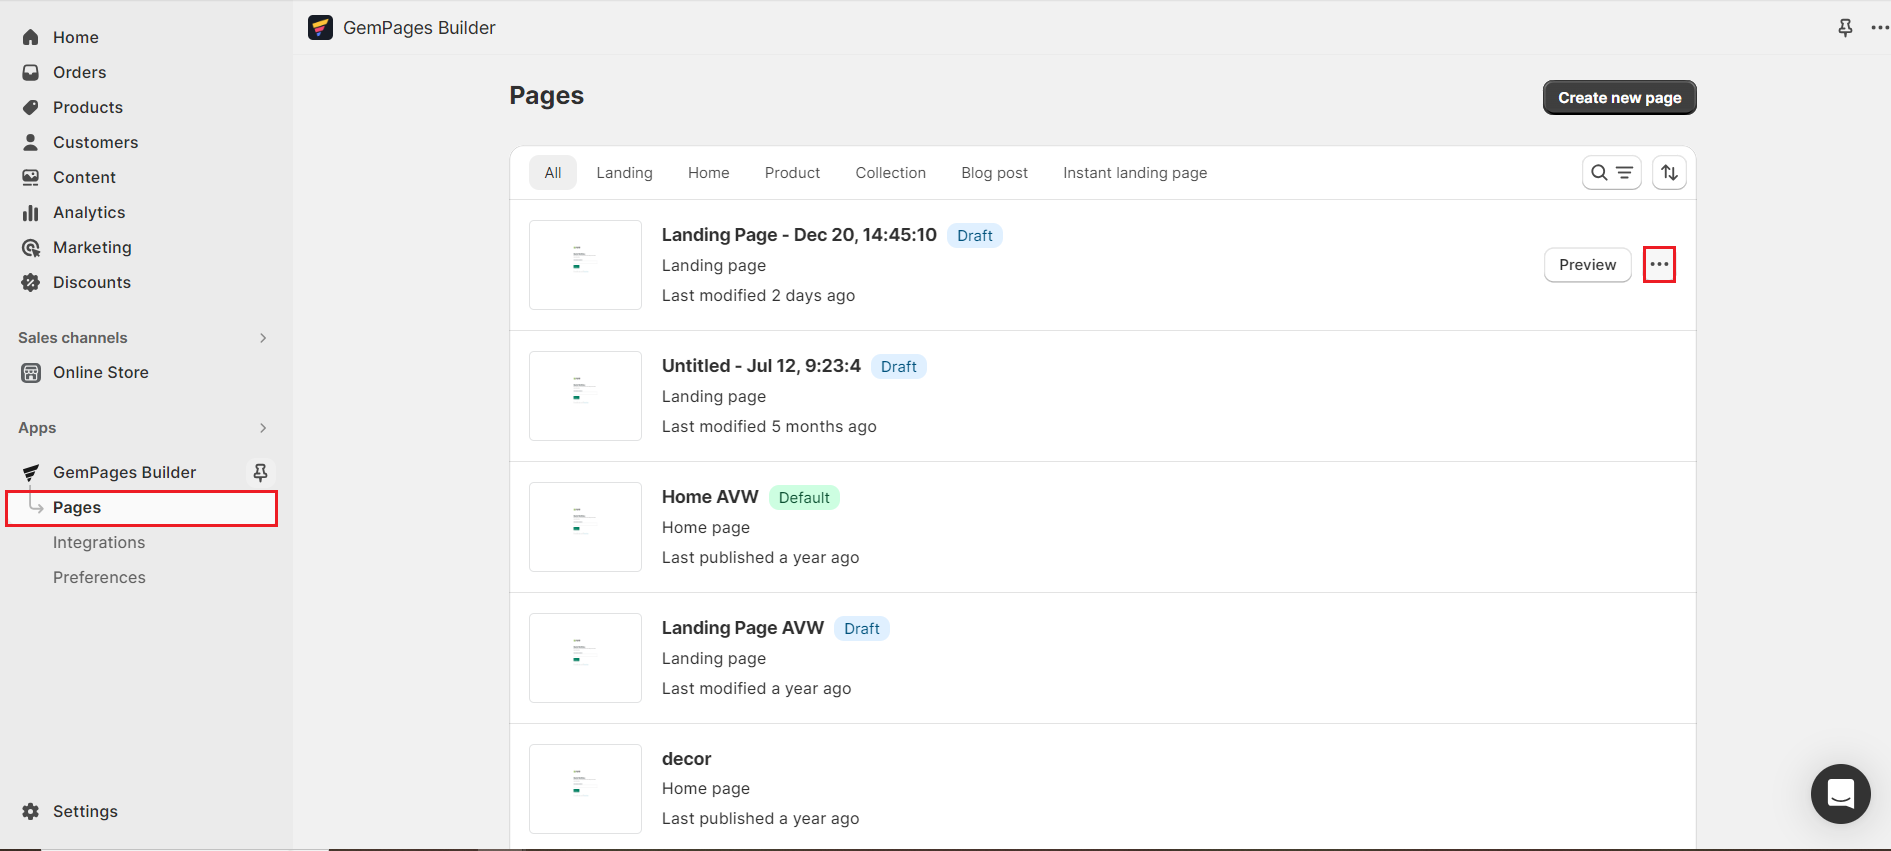Viewport: 1891px width, 851px height.
Task: Go to Analytics in the sidebar
Action: click(x=89, y=212)
